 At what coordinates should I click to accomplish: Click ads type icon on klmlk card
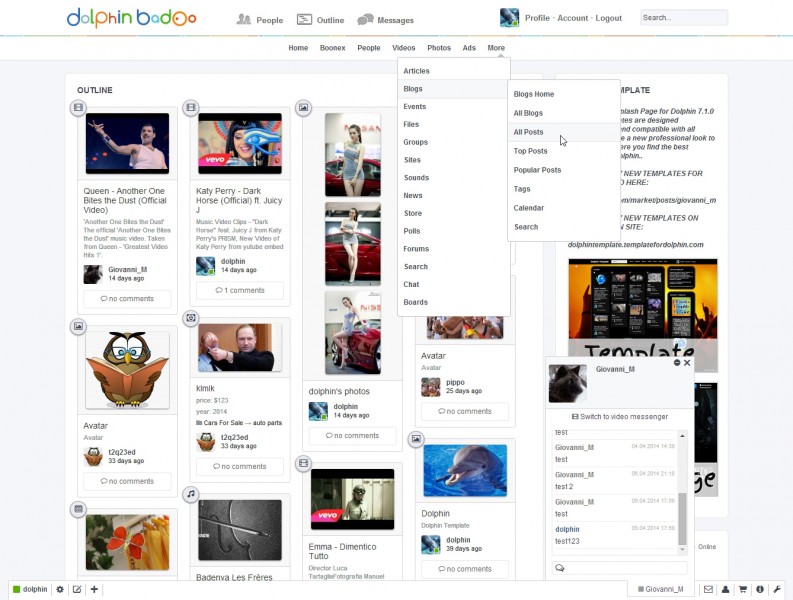(191, 318)
